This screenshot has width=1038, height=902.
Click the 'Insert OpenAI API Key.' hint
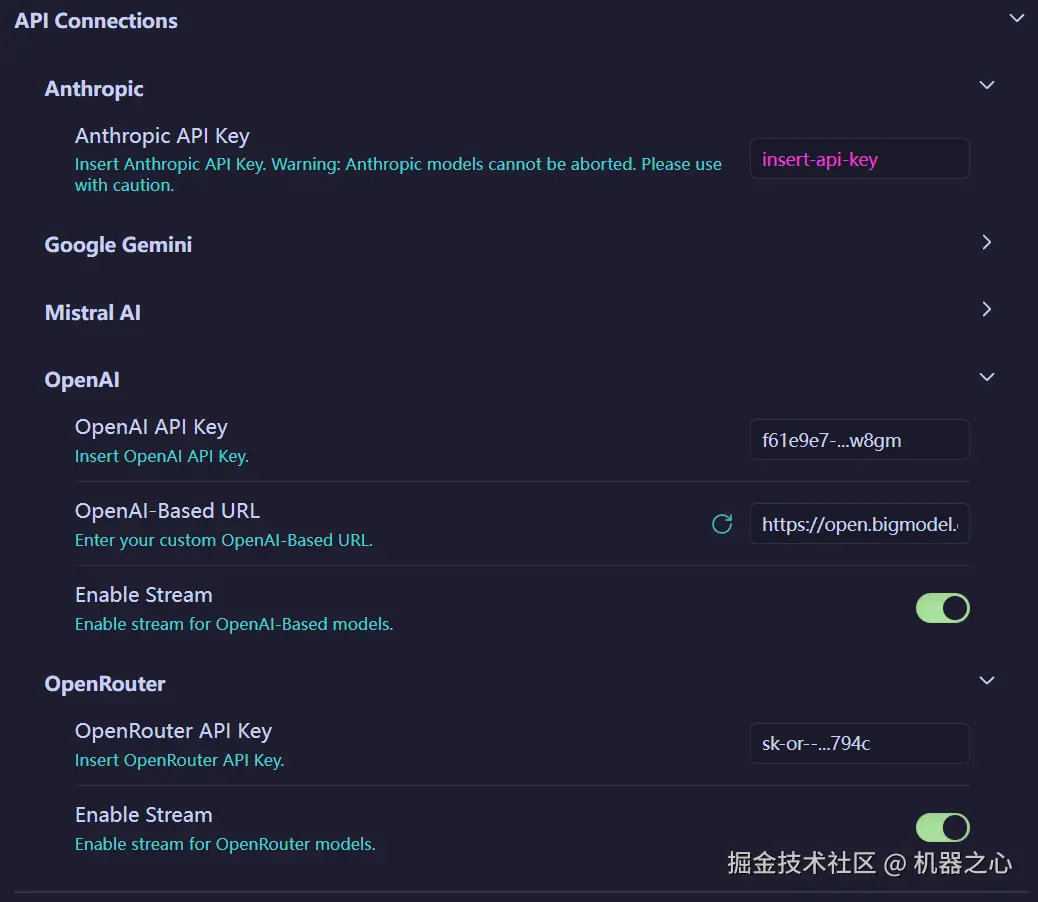(162, 456)
